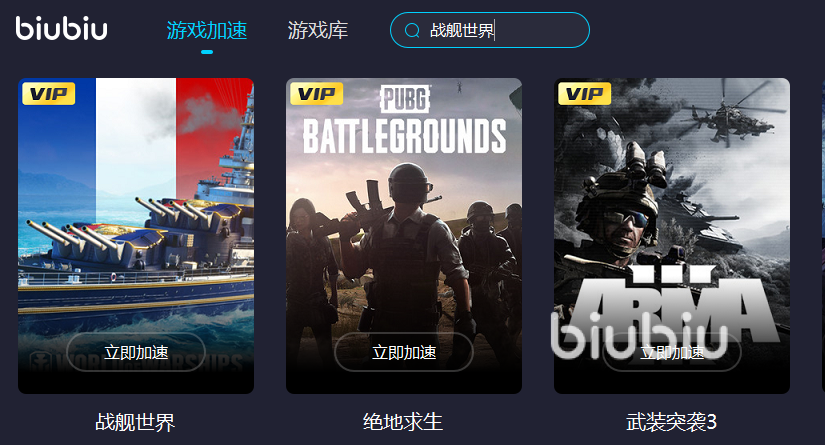Click 立即加速 on the 战舰世界 card

pos(136,352)
